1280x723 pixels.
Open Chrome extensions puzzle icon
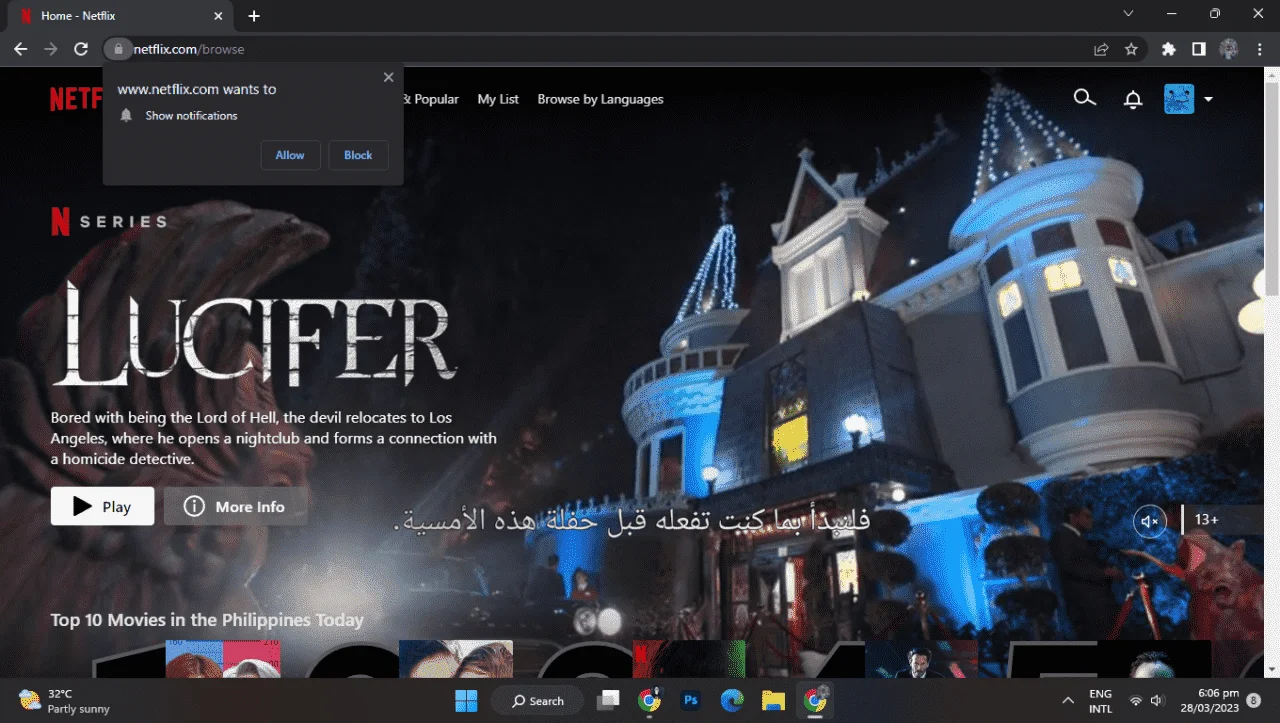click(x=1168, y=48)
